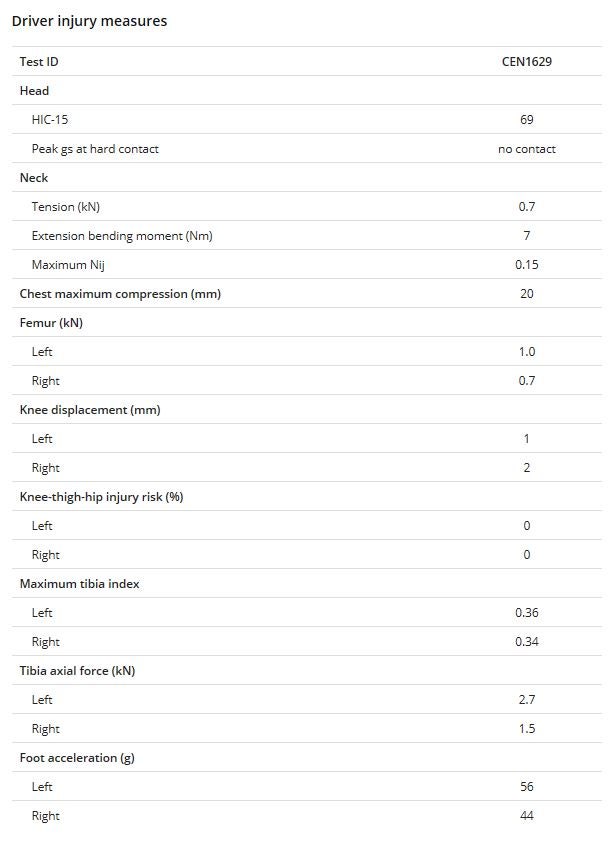Click the Neck section header

pos(34,178)
